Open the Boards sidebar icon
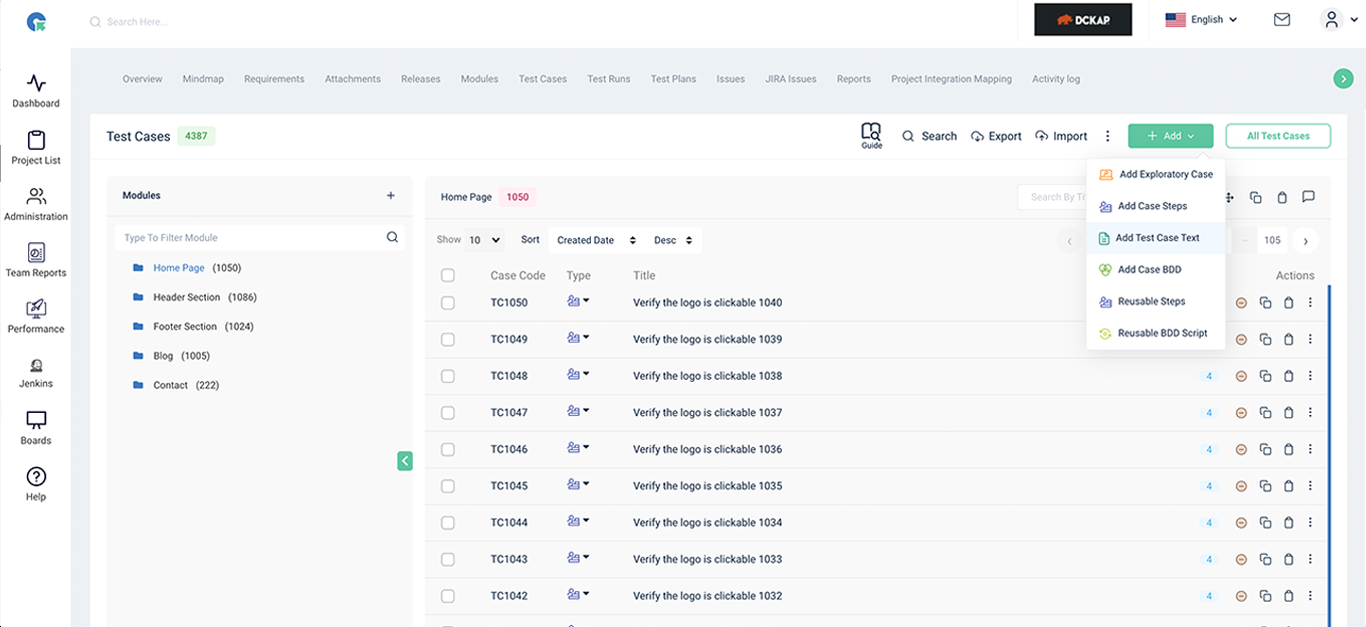 coord(36,420)
